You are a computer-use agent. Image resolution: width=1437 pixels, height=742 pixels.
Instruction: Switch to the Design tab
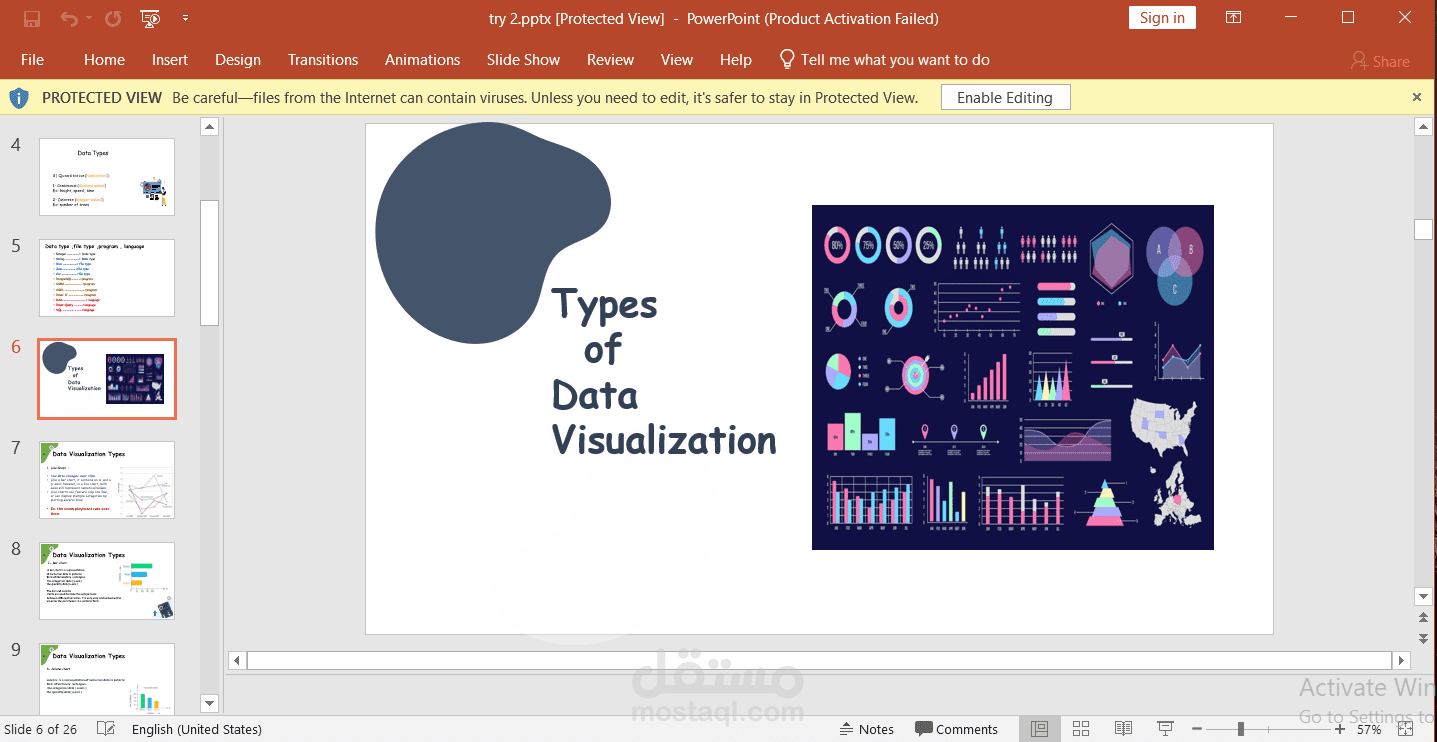coord(238,60)
